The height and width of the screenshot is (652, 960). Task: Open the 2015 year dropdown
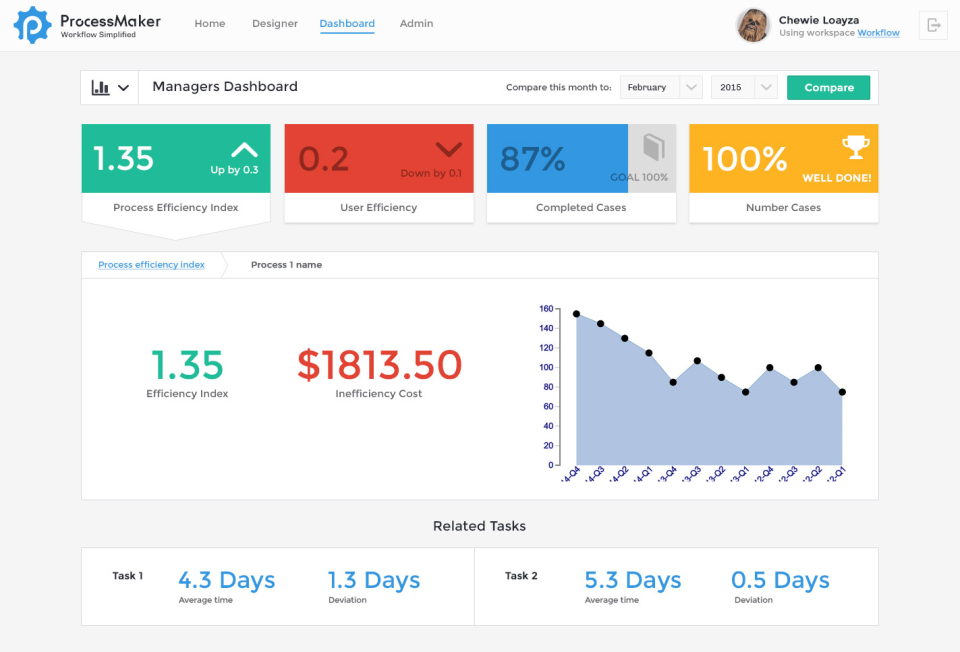pyautogui.click(x=743, y=87)
